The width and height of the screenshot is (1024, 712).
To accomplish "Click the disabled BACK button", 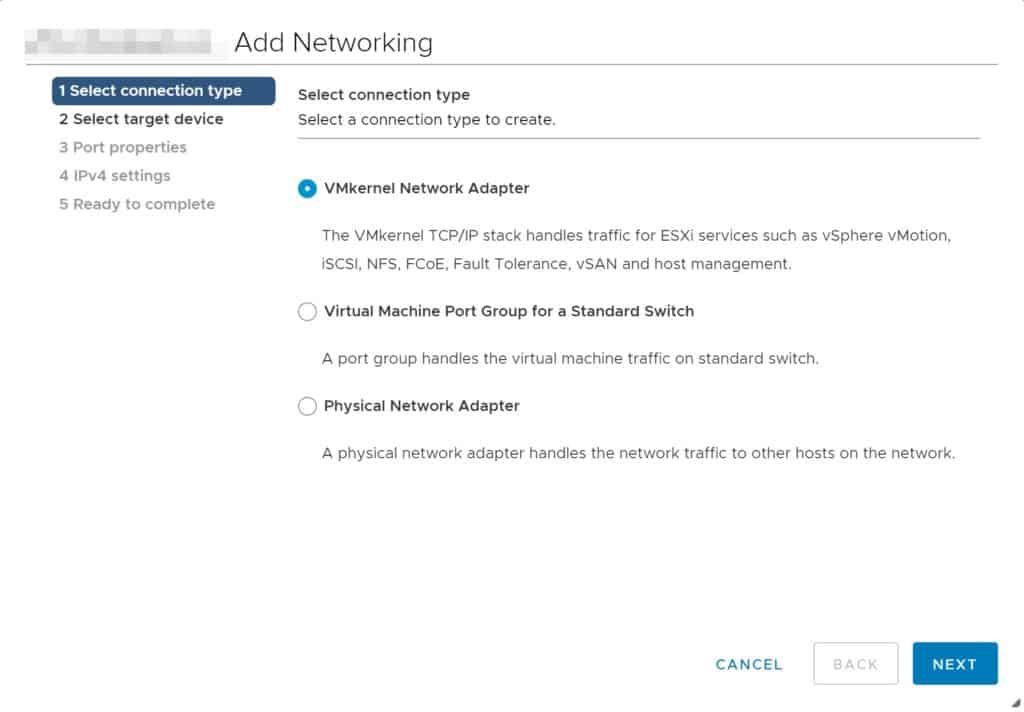I will point(855,663).
